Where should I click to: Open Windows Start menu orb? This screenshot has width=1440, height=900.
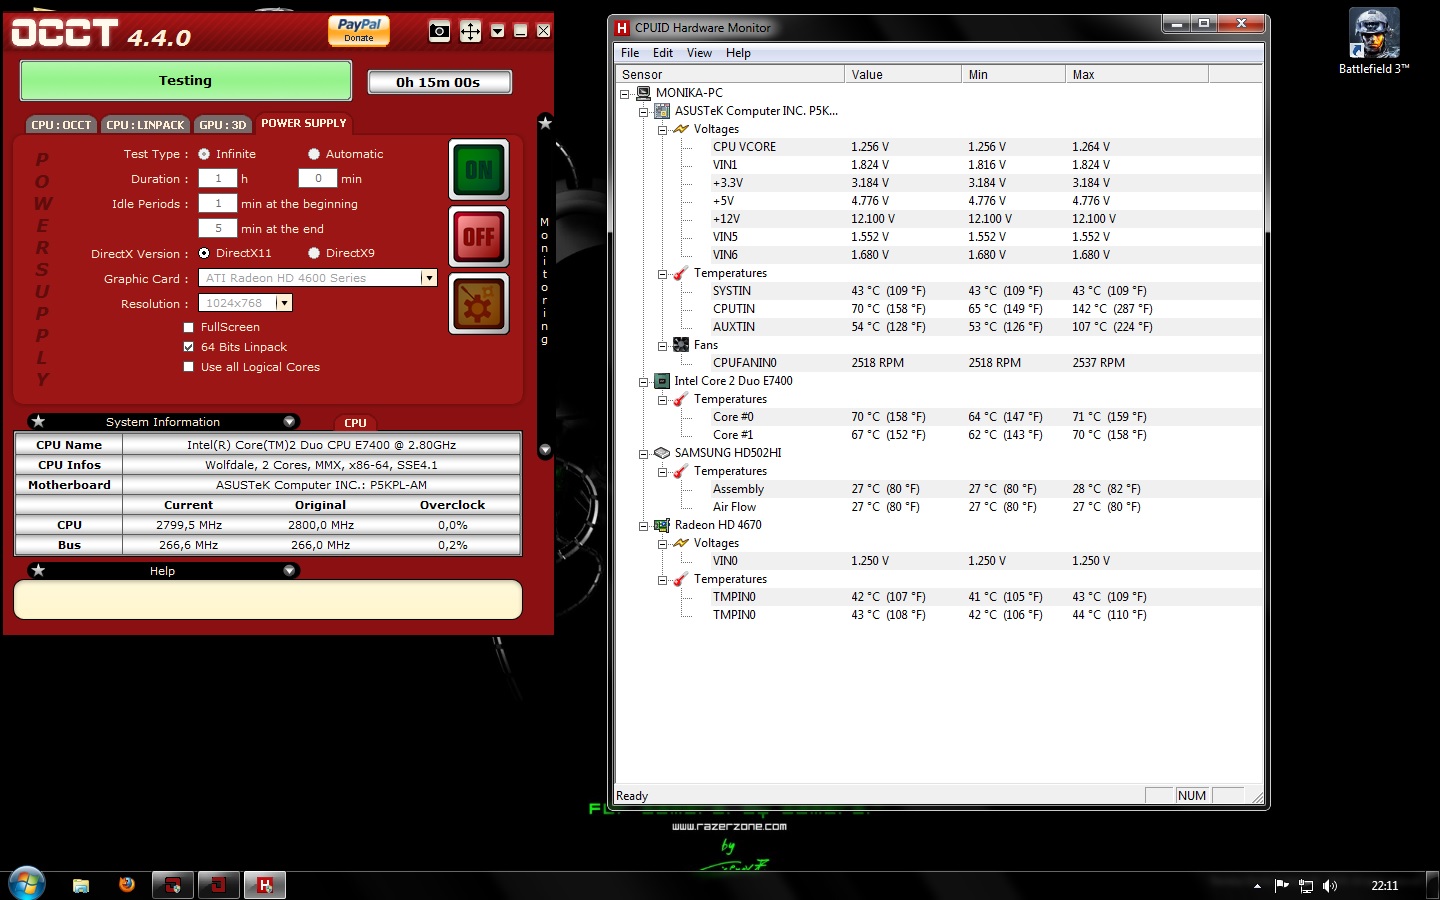pos(27,884)
